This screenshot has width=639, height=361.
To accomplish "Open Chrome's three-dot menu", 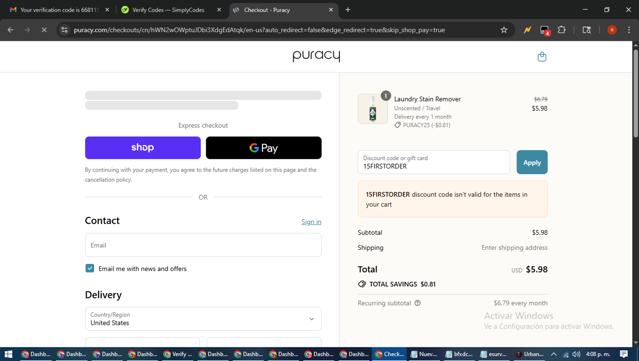I will tap(629, 30).
